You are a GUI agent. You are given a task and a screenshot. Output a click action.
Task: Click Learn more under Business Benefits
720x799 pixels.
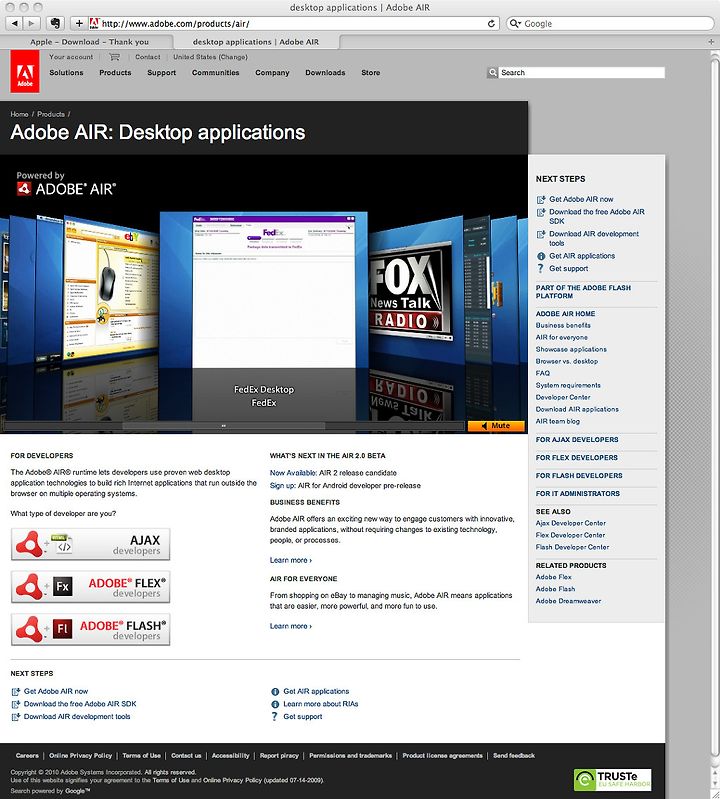(x=290, y=560)
